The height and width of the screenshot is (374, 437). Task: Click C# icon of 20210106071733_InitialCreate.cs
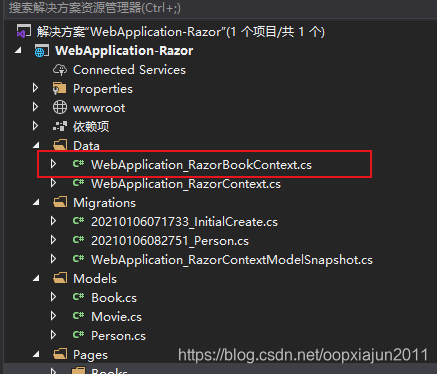pyautogui.click(x=78, y=221)
